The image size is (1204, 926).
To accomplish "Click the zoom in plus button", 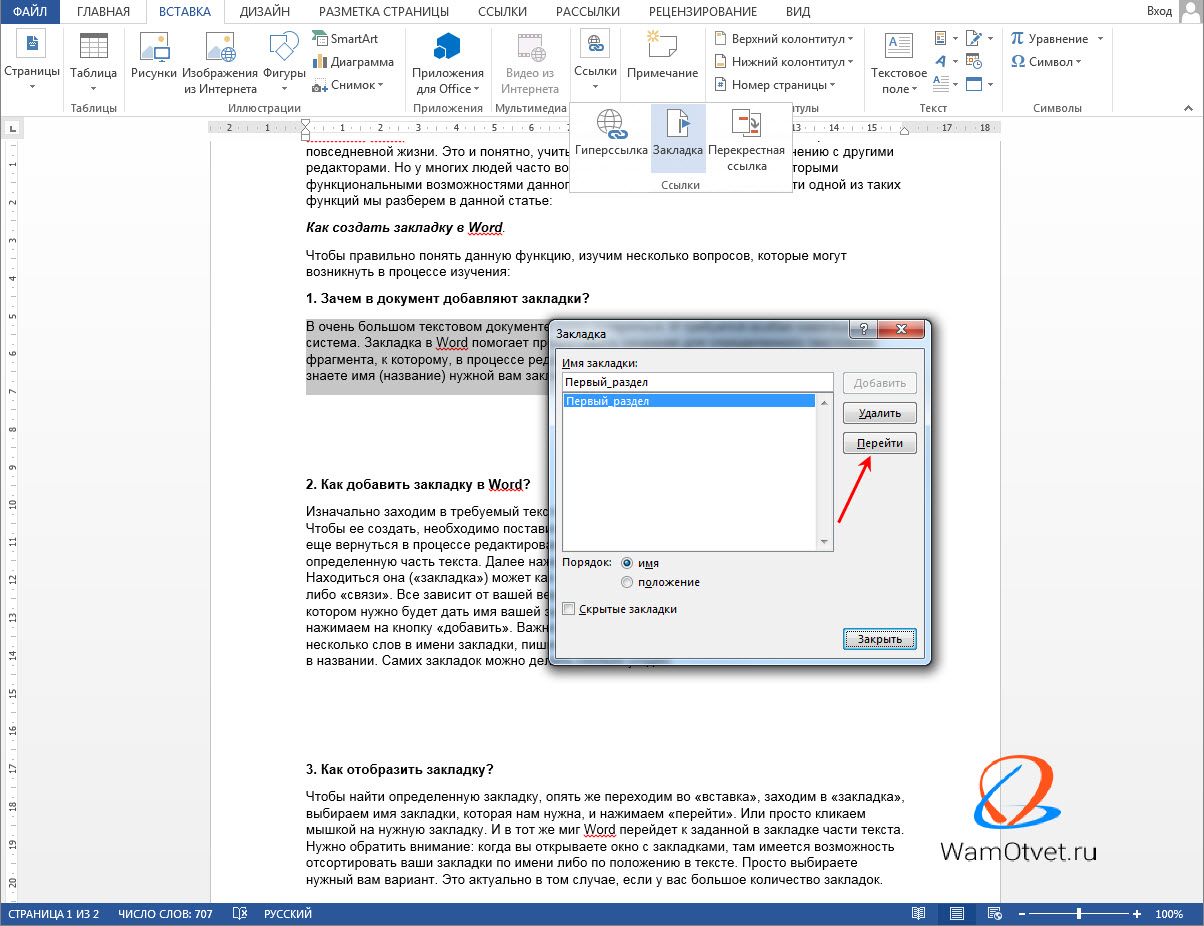I will coord(1137,914).
